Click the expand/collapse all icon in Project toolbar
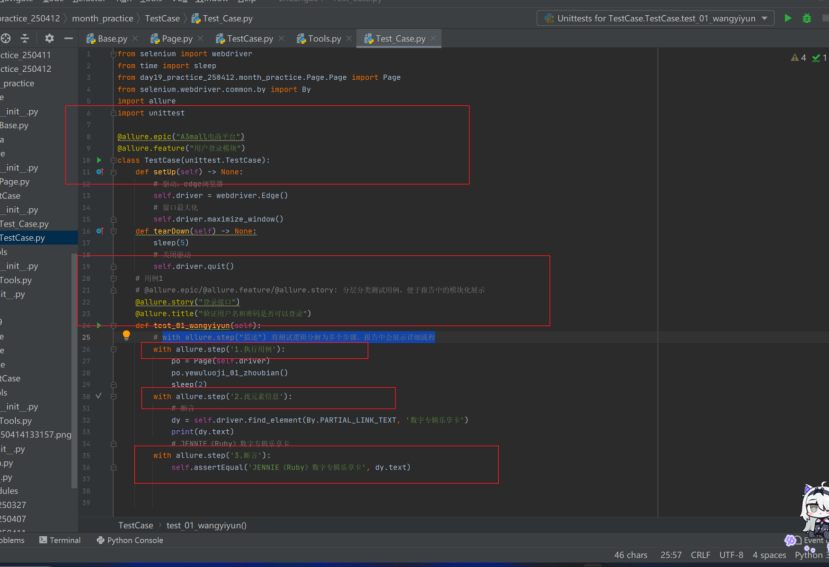Image resolution: width=829 pixels, height=567 pixels. click(25, 38)
